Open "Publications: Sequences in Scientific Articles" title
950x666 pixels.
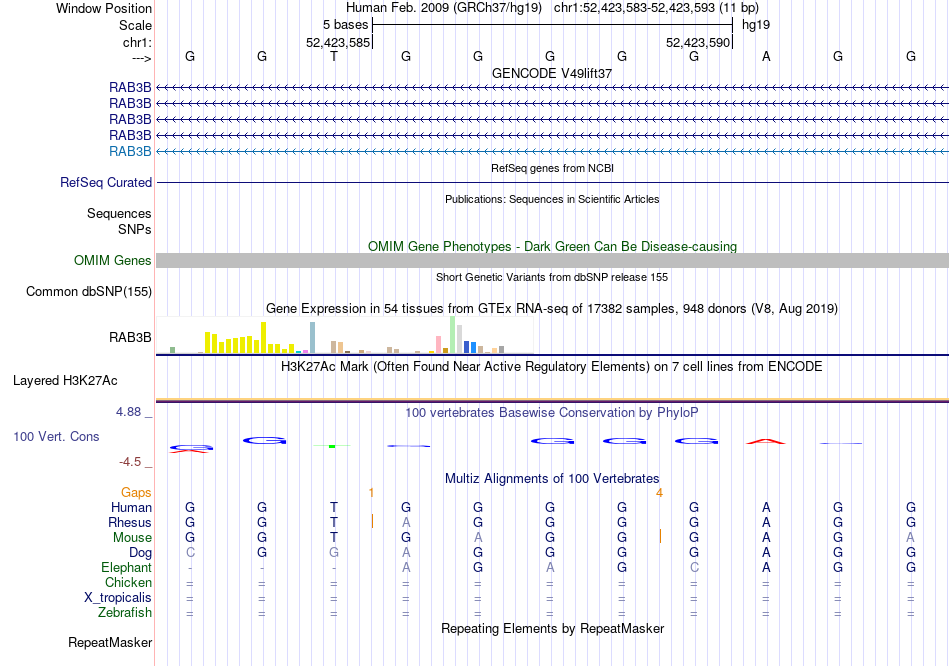point(552,199)
